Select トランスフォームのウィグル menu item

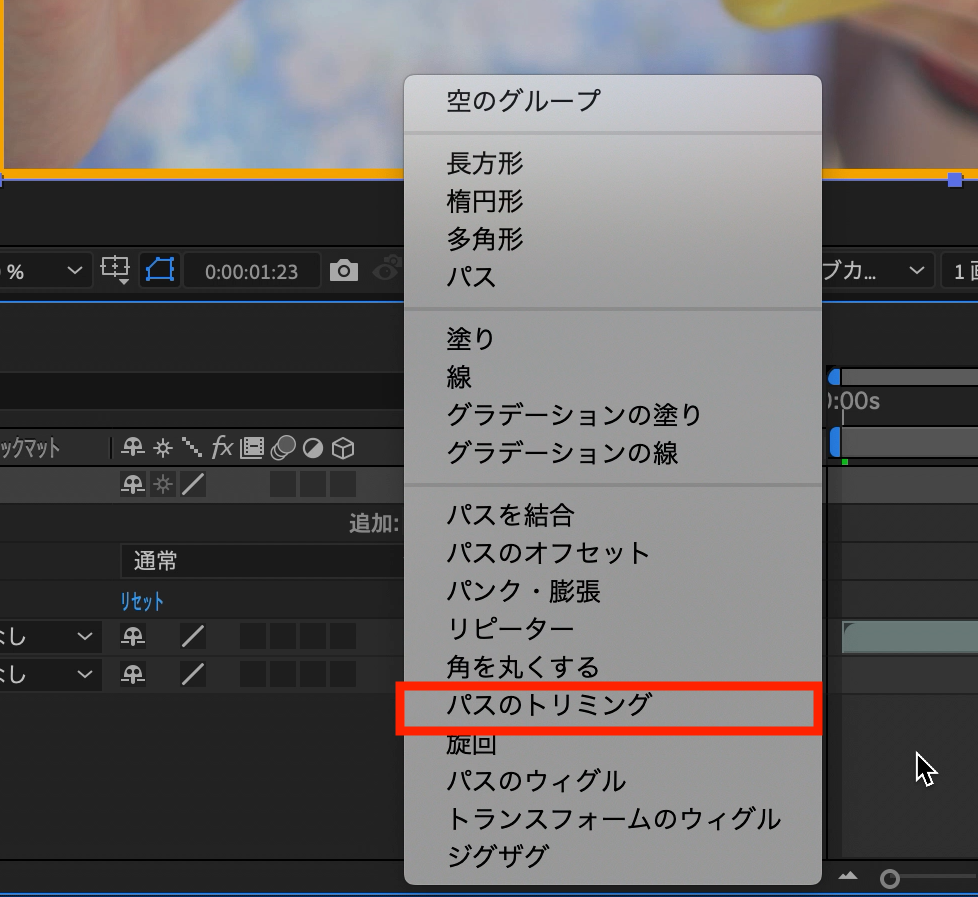coord(612,818)
